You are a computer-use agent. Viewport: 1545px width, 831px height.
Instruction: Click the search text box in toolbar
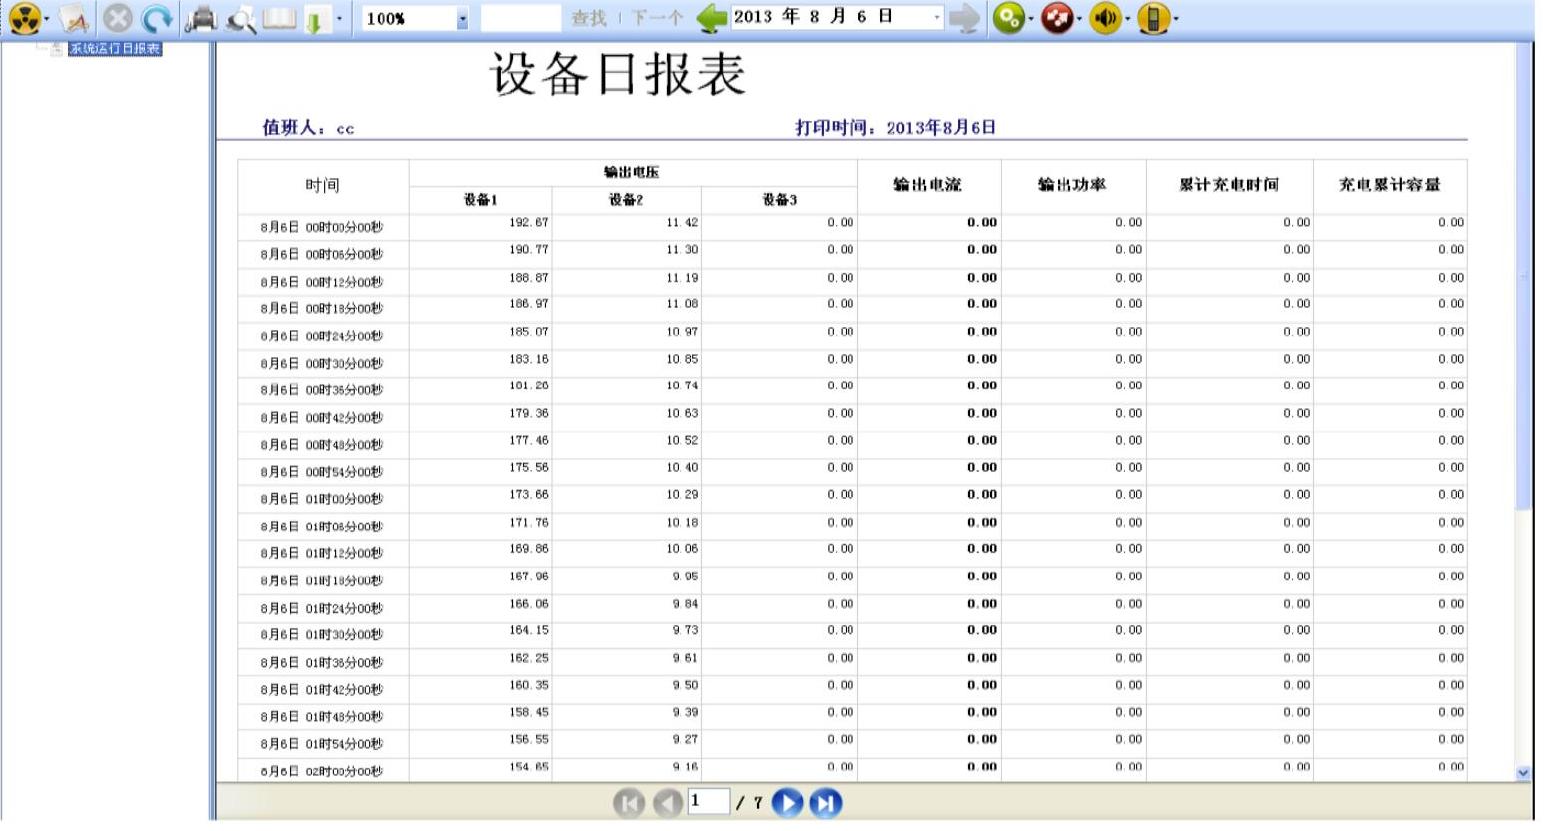click(x=520, y=18)
